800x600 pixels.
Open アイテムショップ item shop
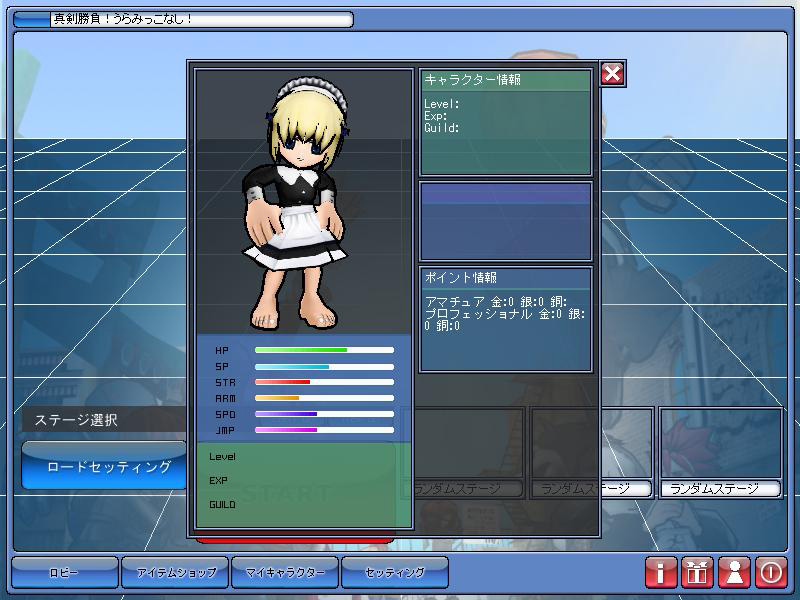coord(175,572)
